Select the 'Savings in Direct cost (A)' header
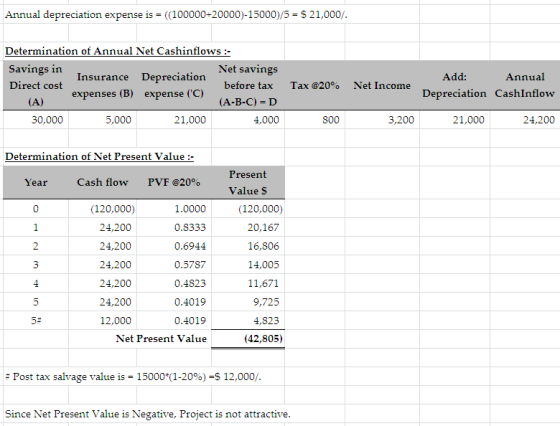This screenshot has width=560, height=426. coord(36,85)
